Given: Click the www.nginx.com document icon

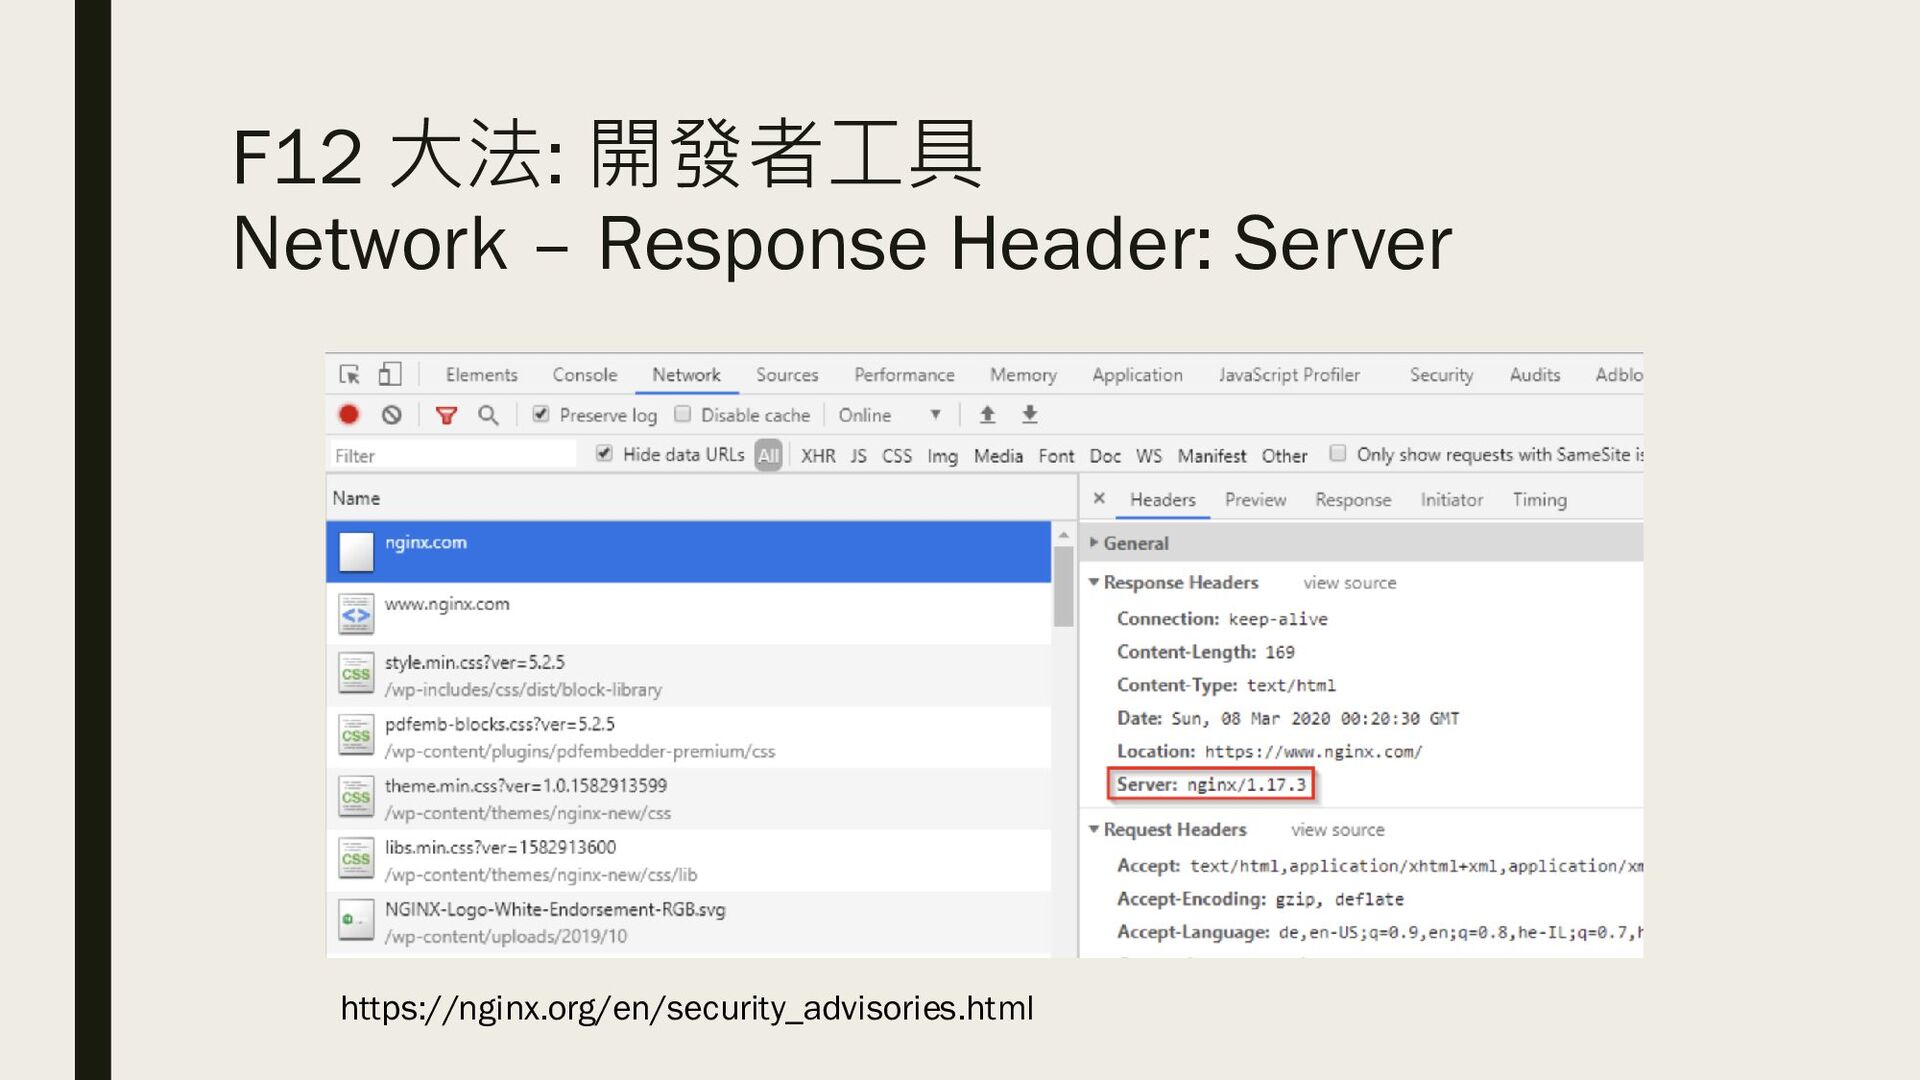Looking at the screenshot, I should [x=356, y=614].
